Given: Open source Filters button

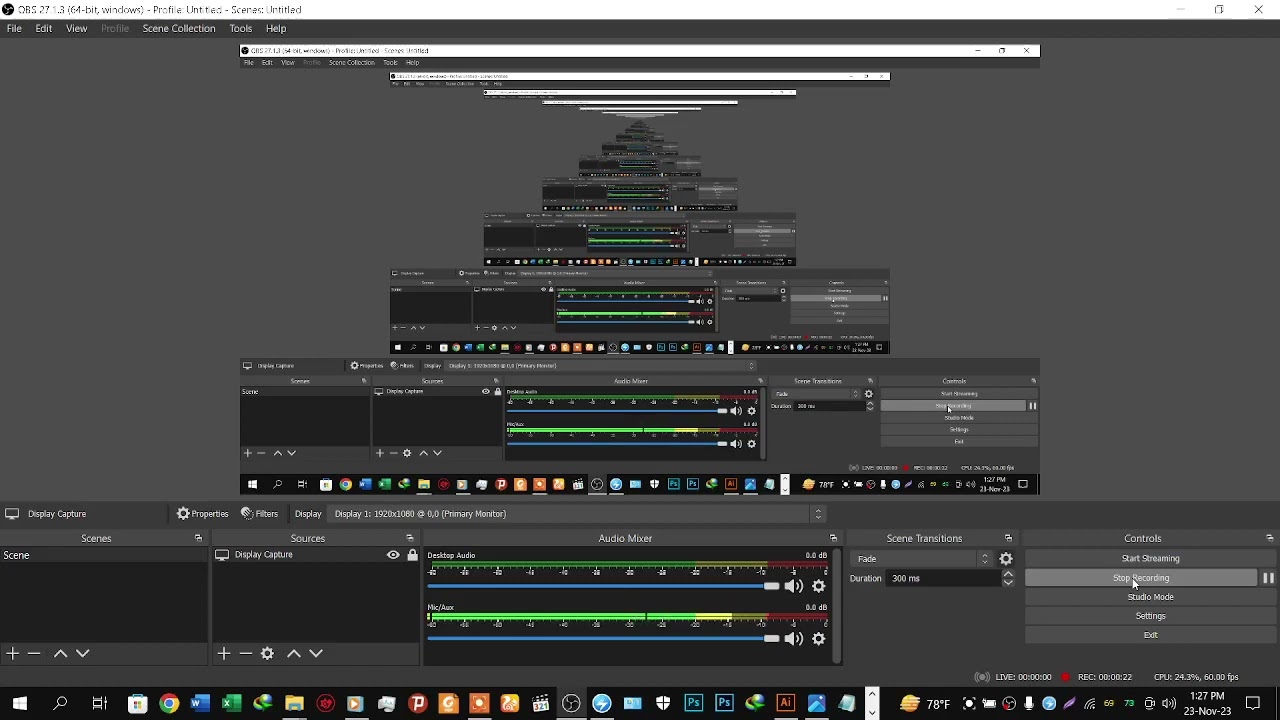Looking at the screenshot, I should pyautogui.click(x=260, y=514).
